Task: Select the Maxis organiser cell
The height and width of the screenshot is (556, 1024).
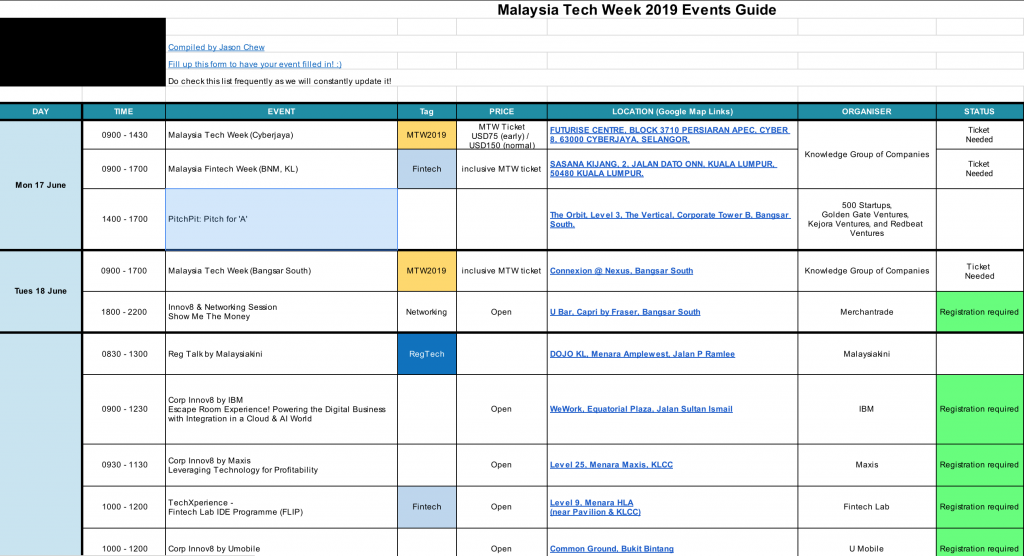Action: [x=867, y=465]
